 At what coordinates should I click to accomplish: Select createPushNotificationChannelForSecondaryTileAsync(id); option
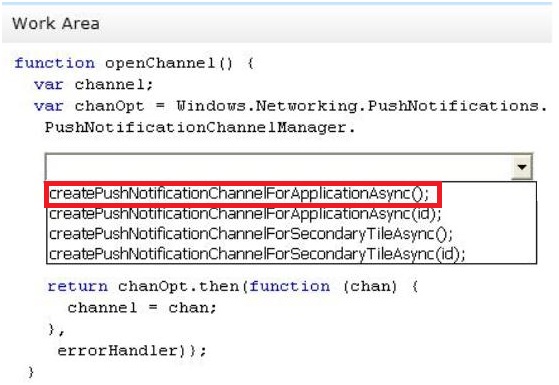click(257, 254)
